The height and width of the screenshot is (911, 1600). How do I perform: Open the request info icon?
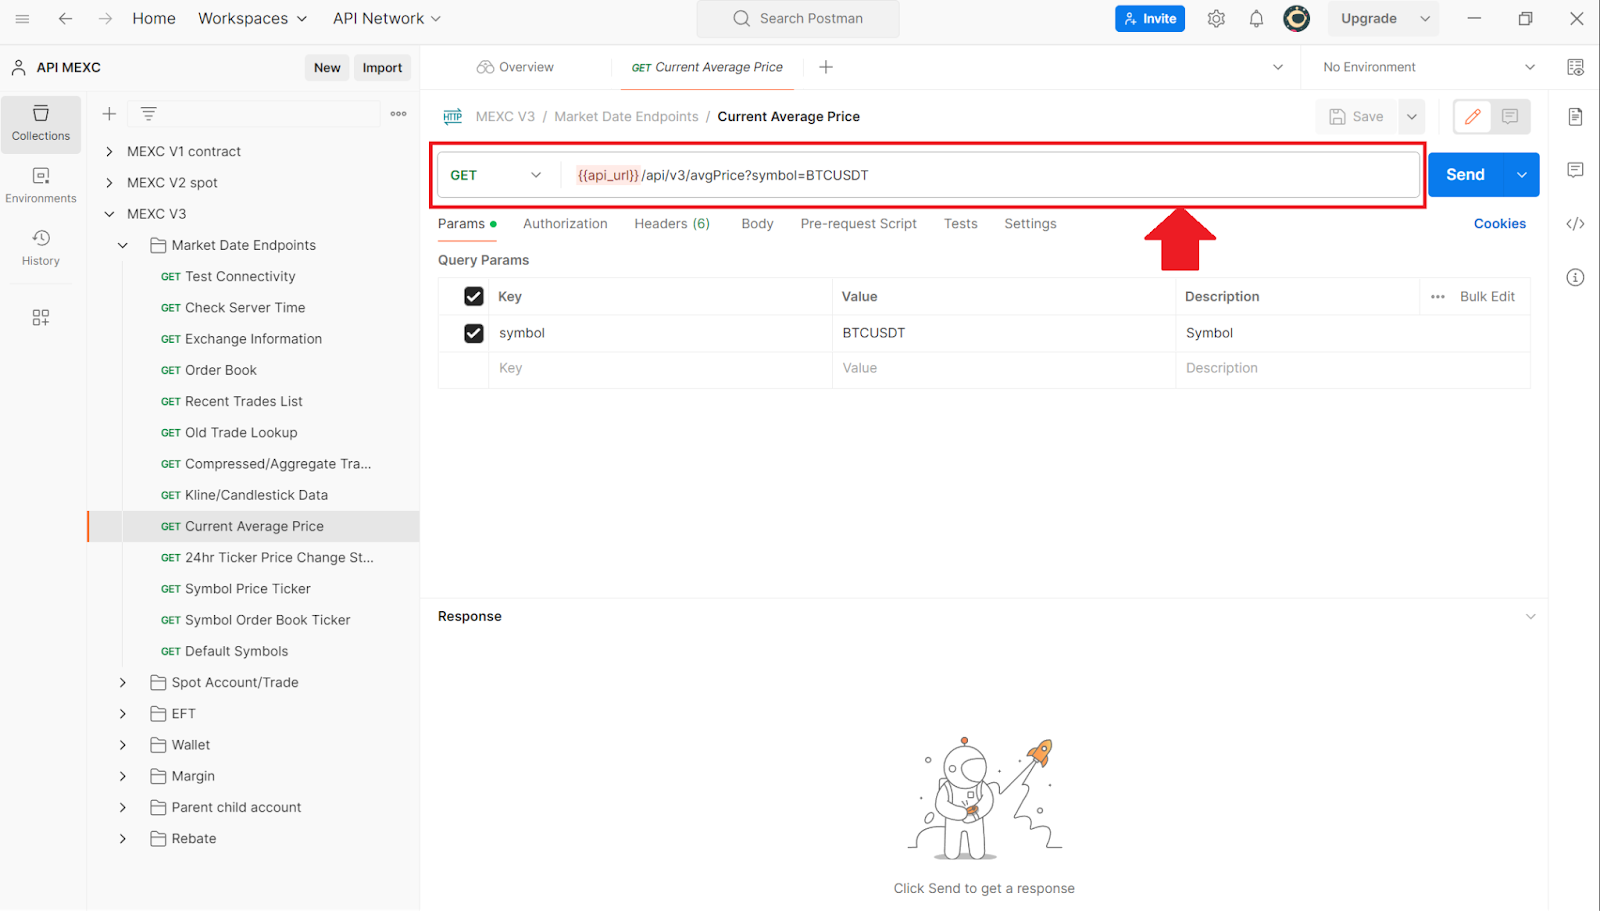point(1575,277)
